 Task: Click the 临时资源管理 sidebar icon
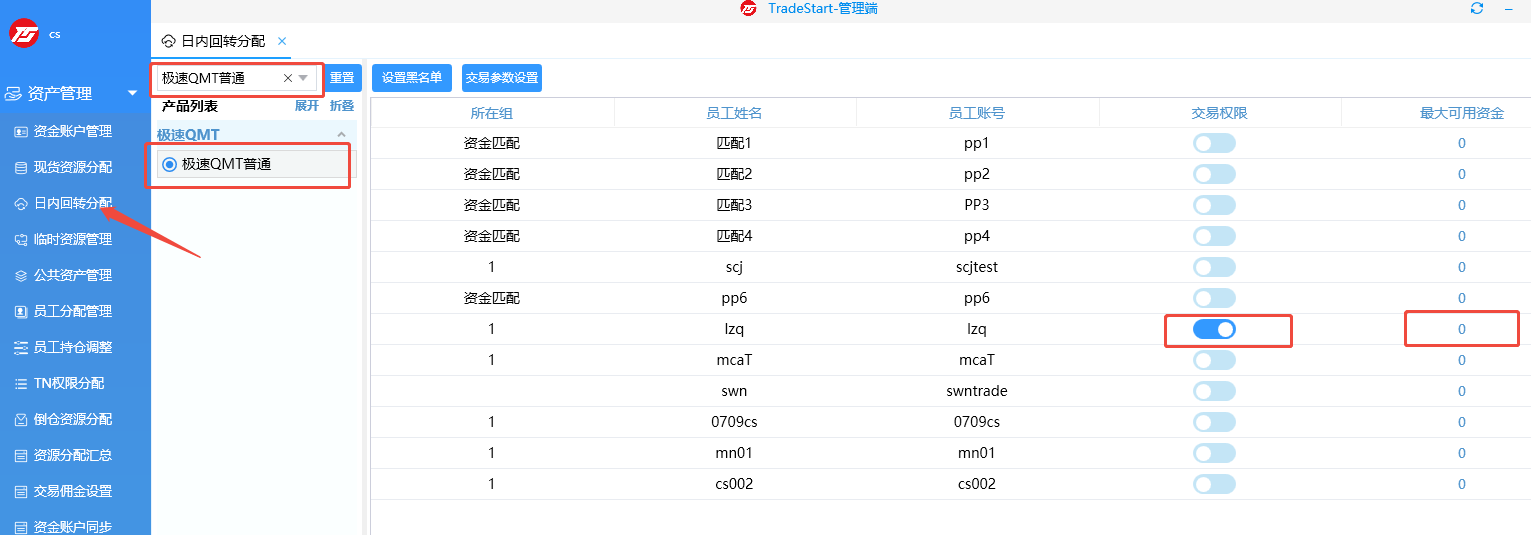click(21, 239)
